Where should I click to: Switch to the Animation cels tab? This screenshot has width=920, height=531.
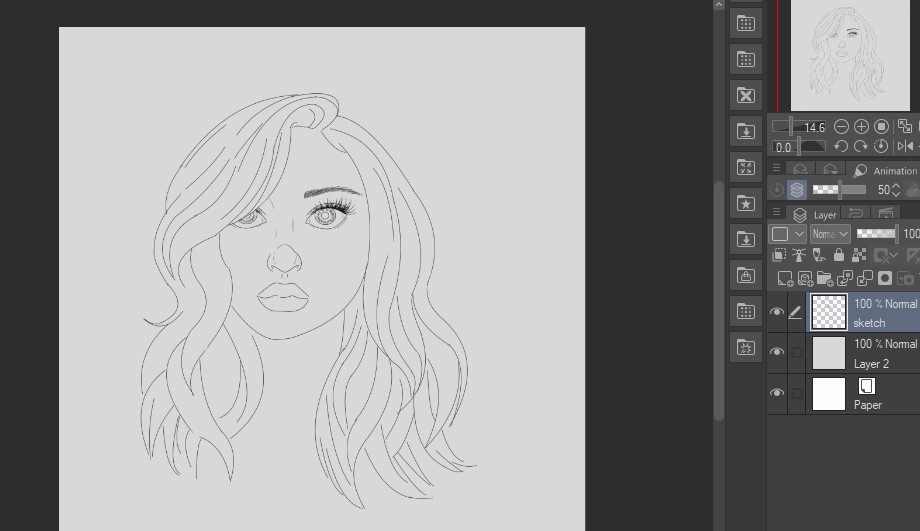point(886,171)
